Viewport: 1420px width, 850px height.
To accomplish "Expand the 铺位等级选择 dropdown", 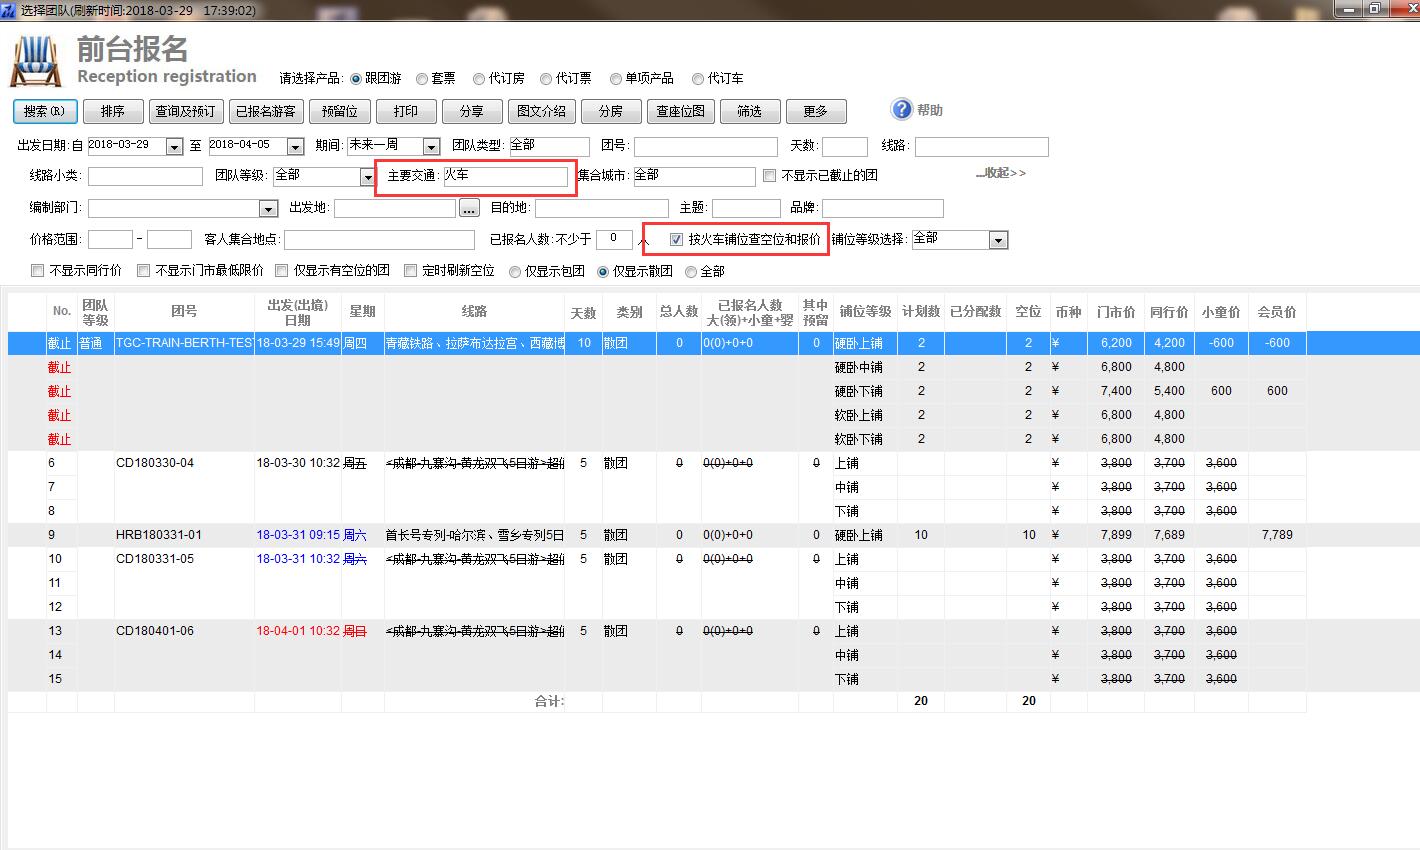I will coord(998,240).
